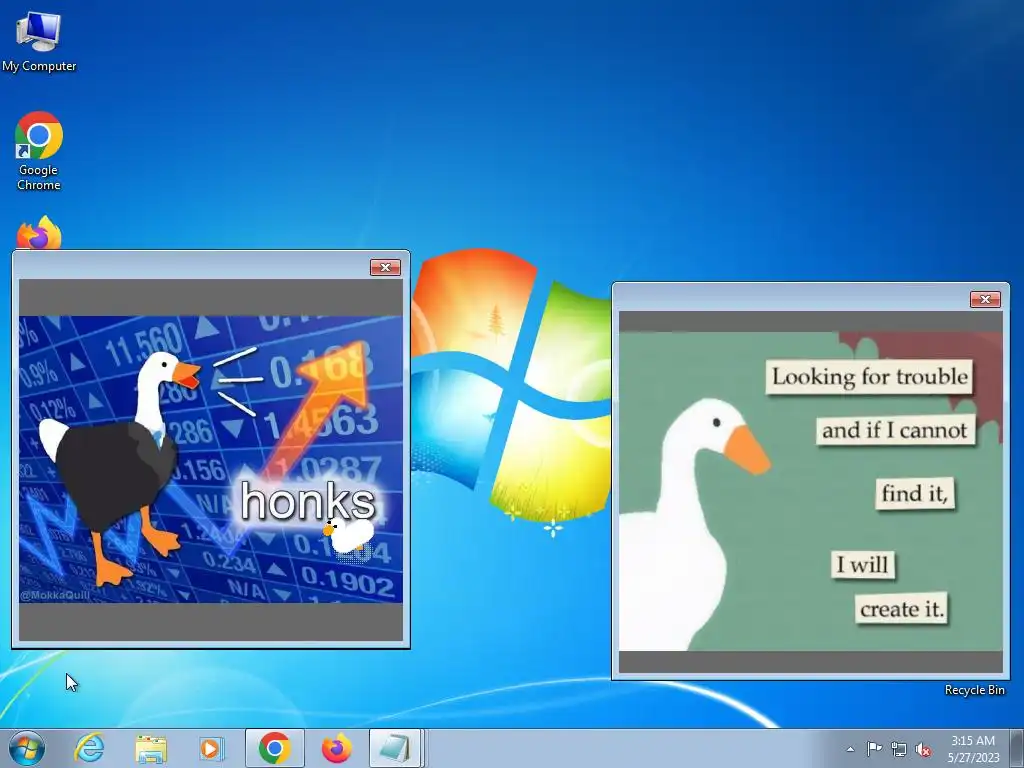Viewport: 1024px width, 768px height.
Task: Click the Windows Start orb
Action: 27,748
